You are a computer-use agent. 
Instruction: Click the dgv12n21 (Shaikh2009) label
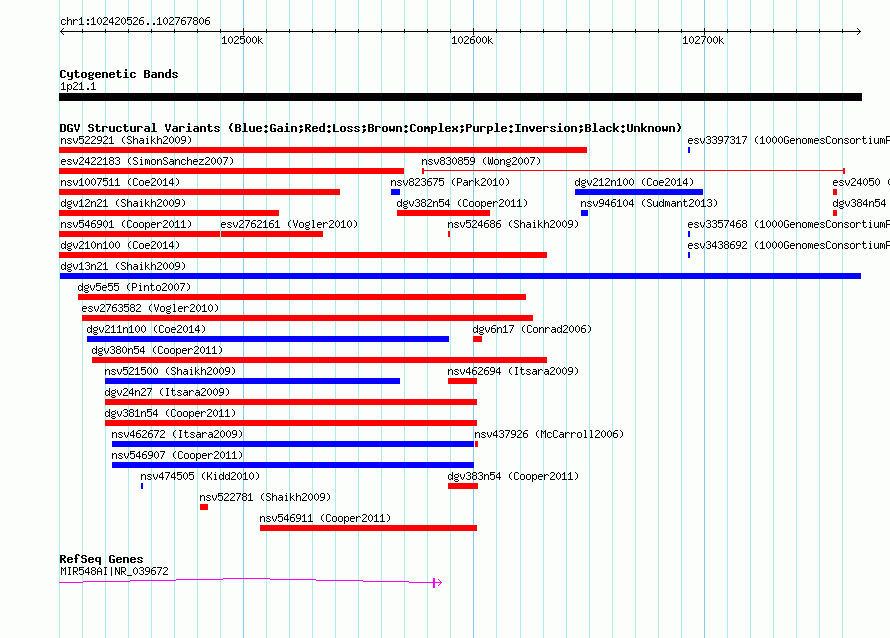coord(123,203)
